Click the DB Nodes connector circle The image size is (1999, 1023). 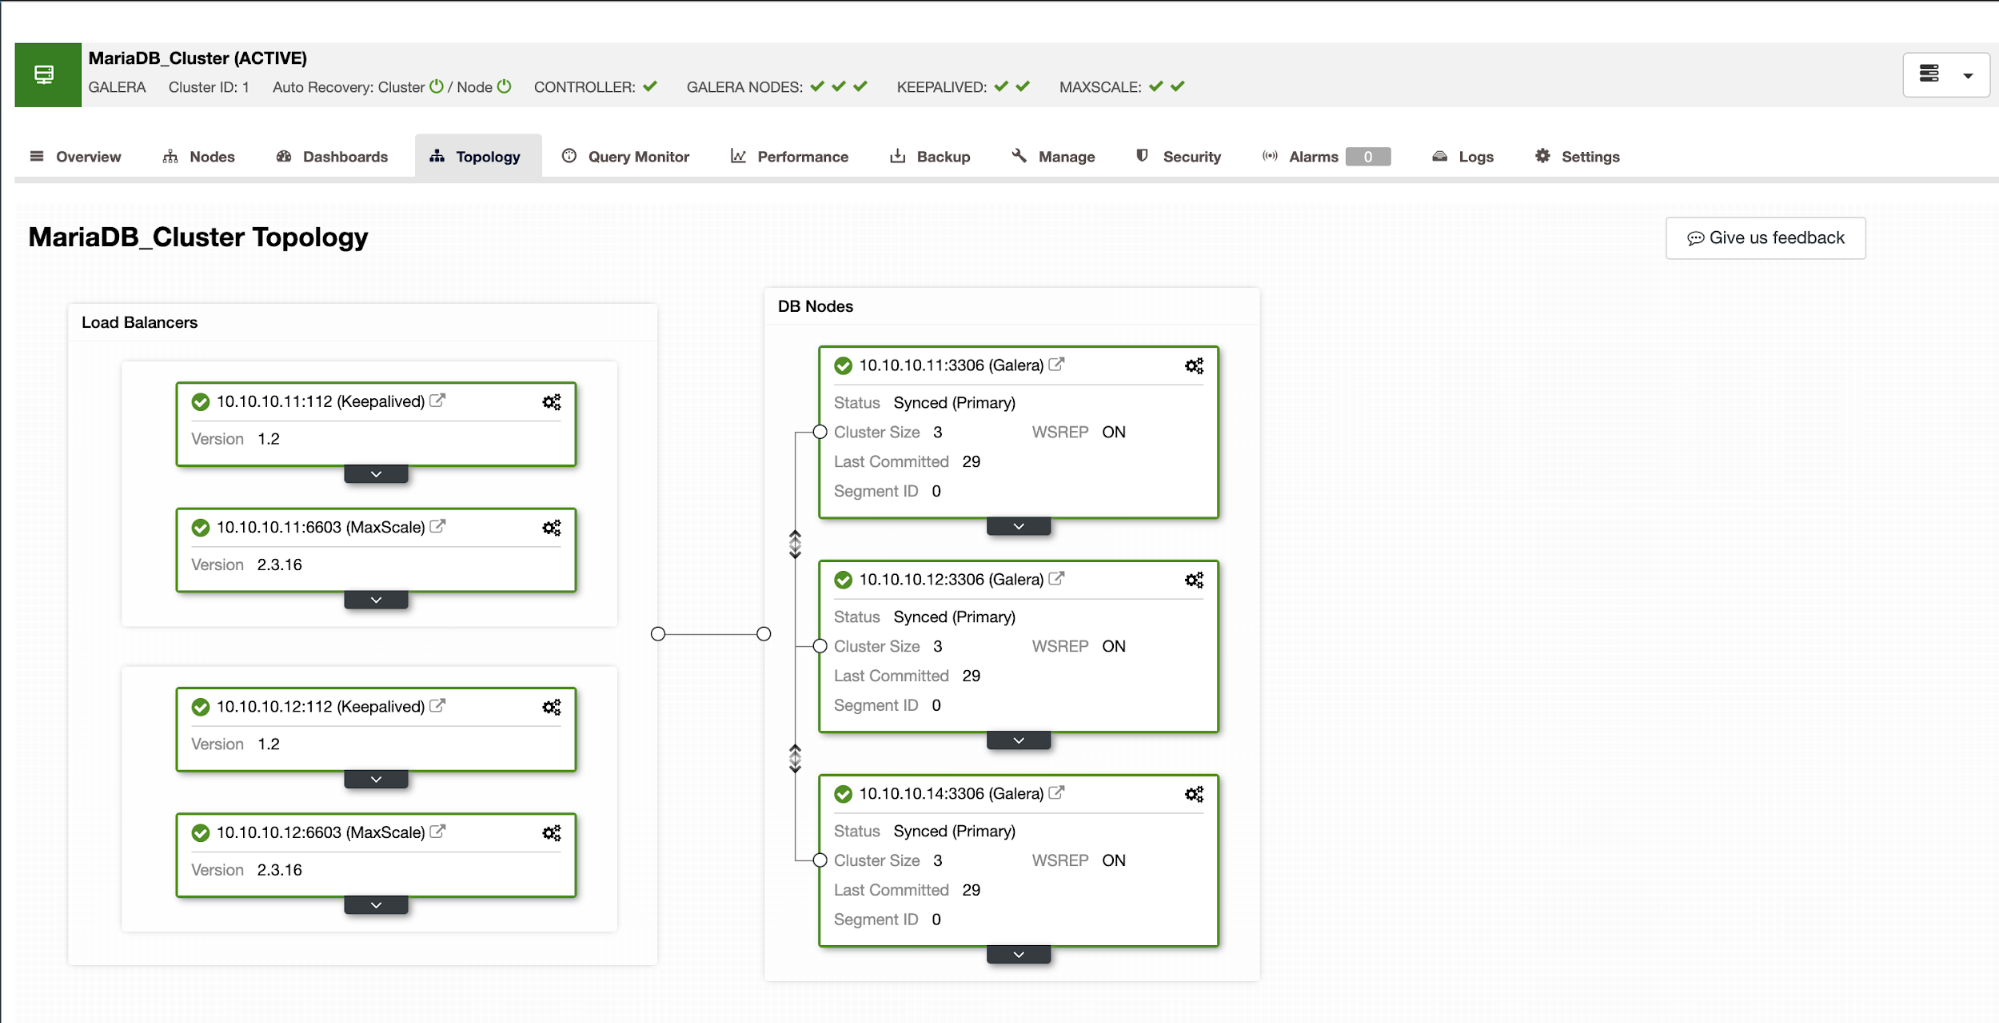pos(764,634)
